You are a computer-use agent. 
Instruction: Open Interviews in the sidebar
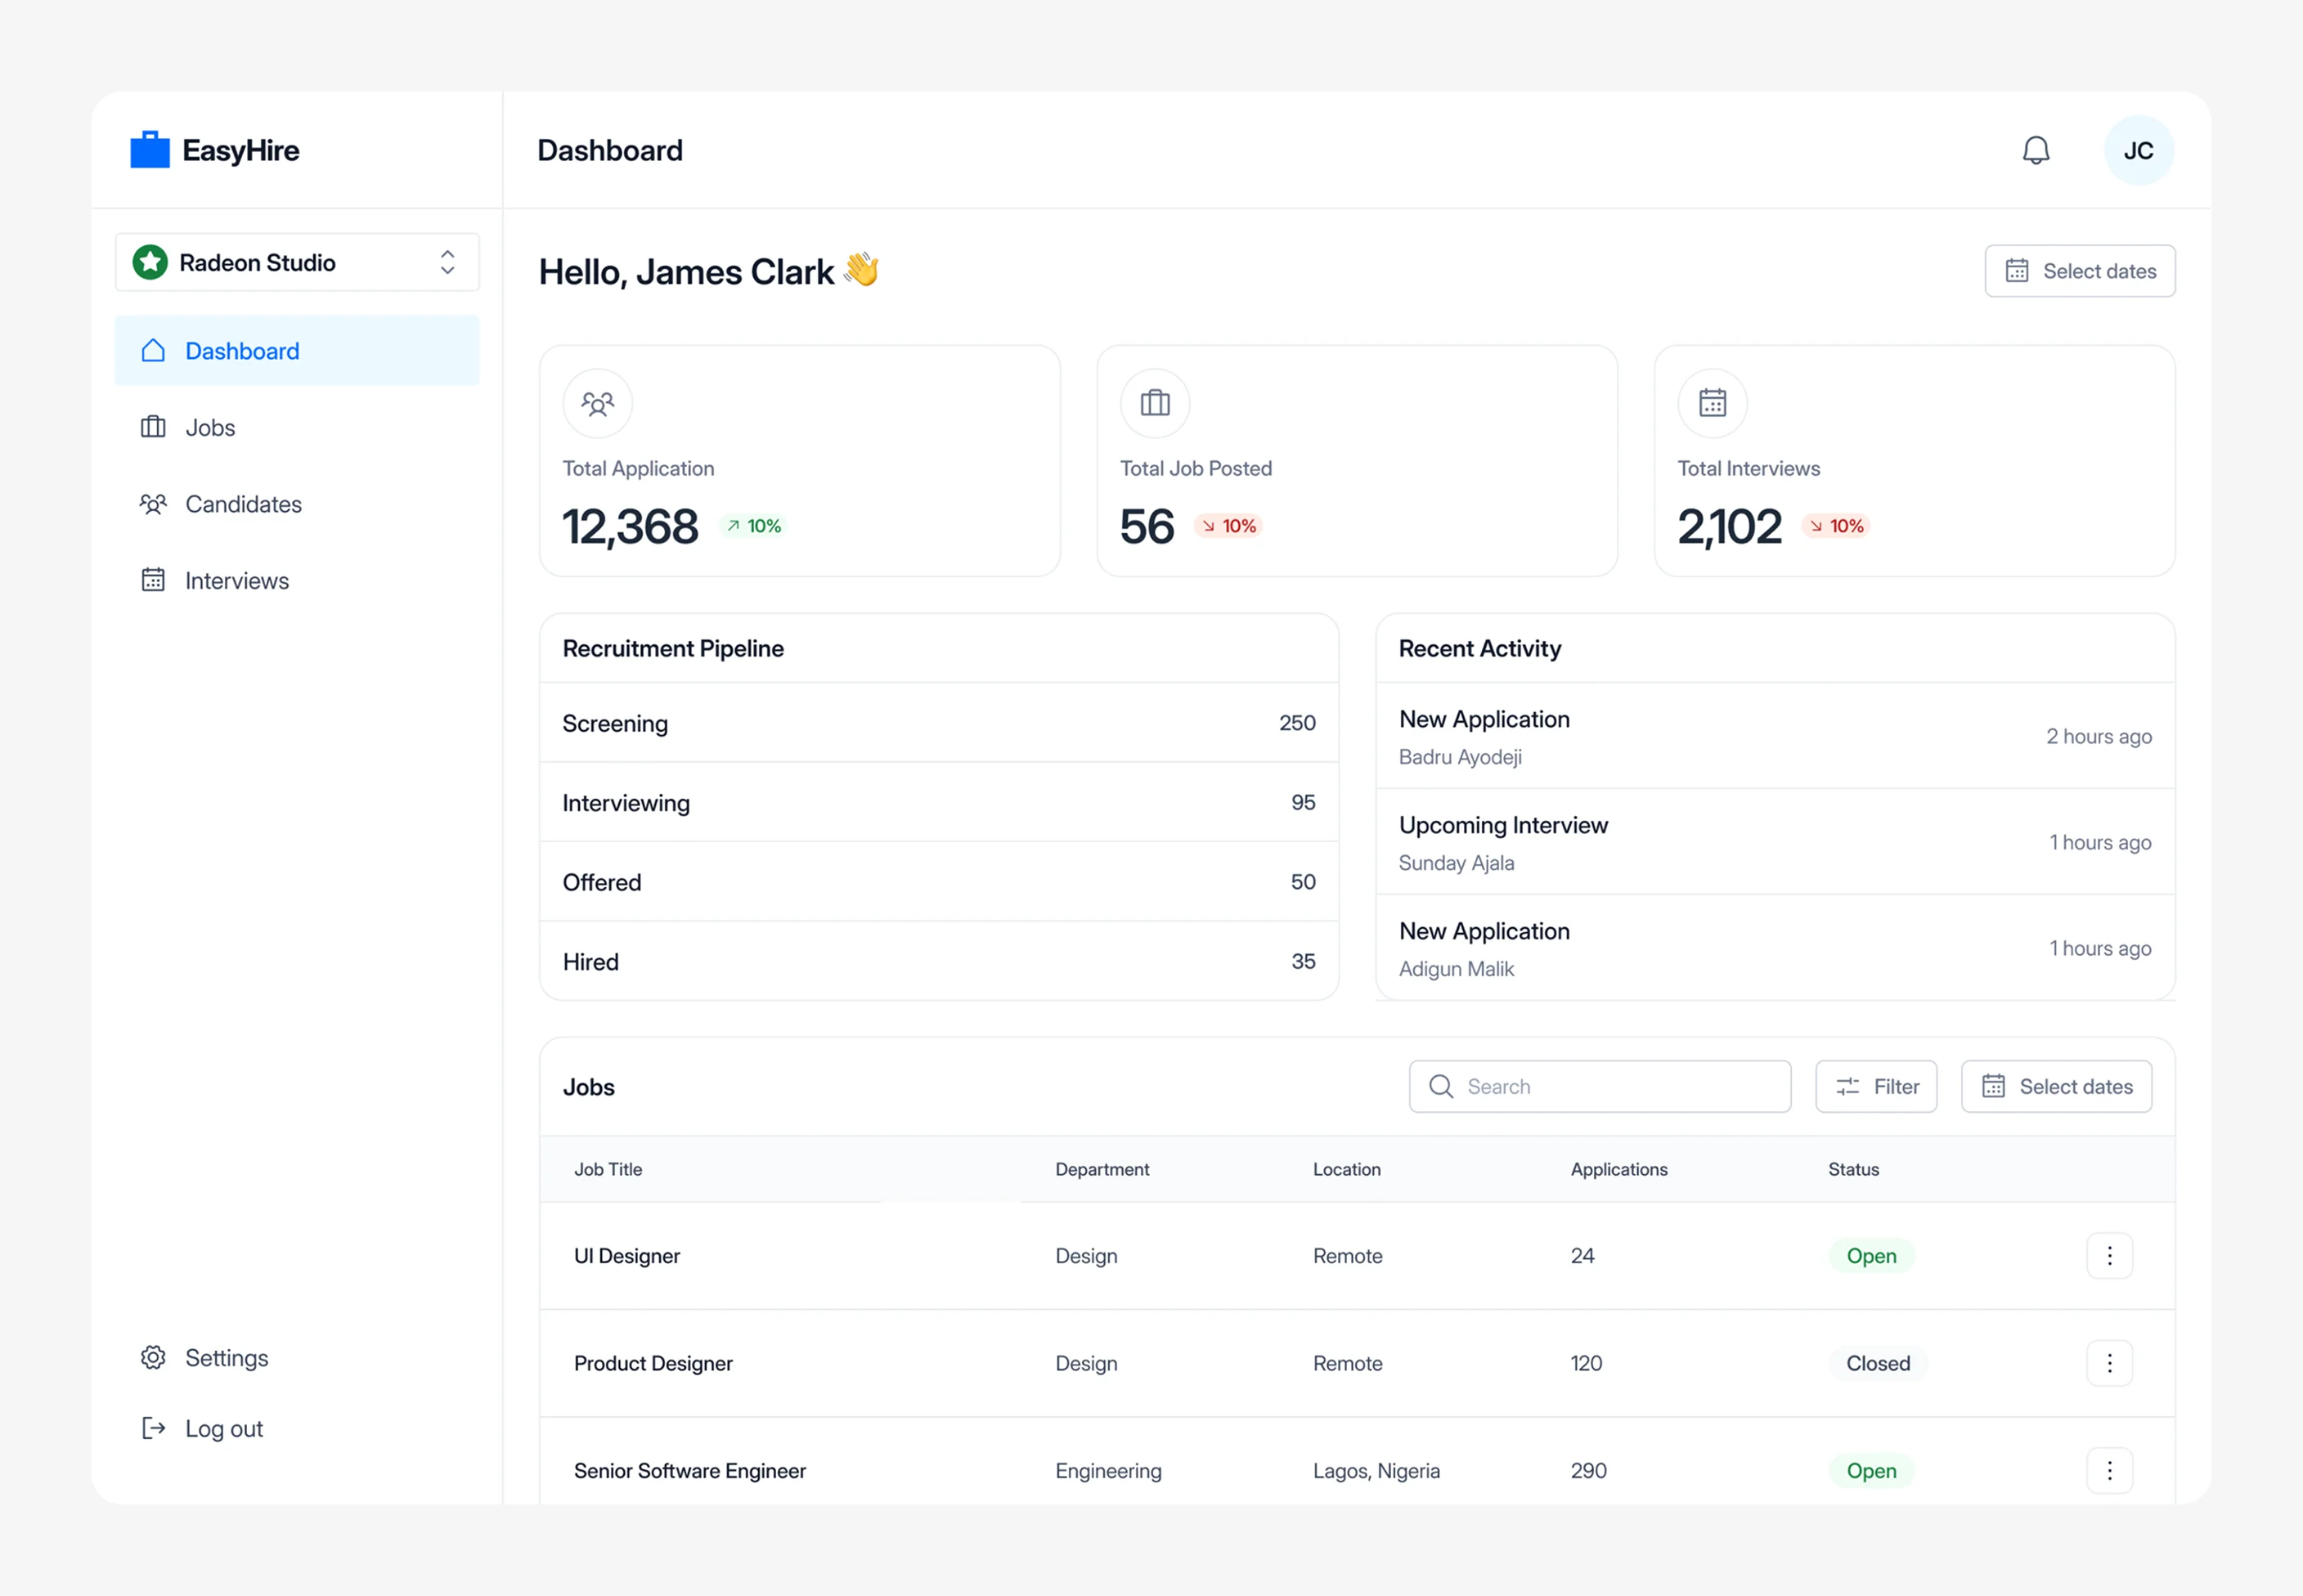click(x=297, y=581)
